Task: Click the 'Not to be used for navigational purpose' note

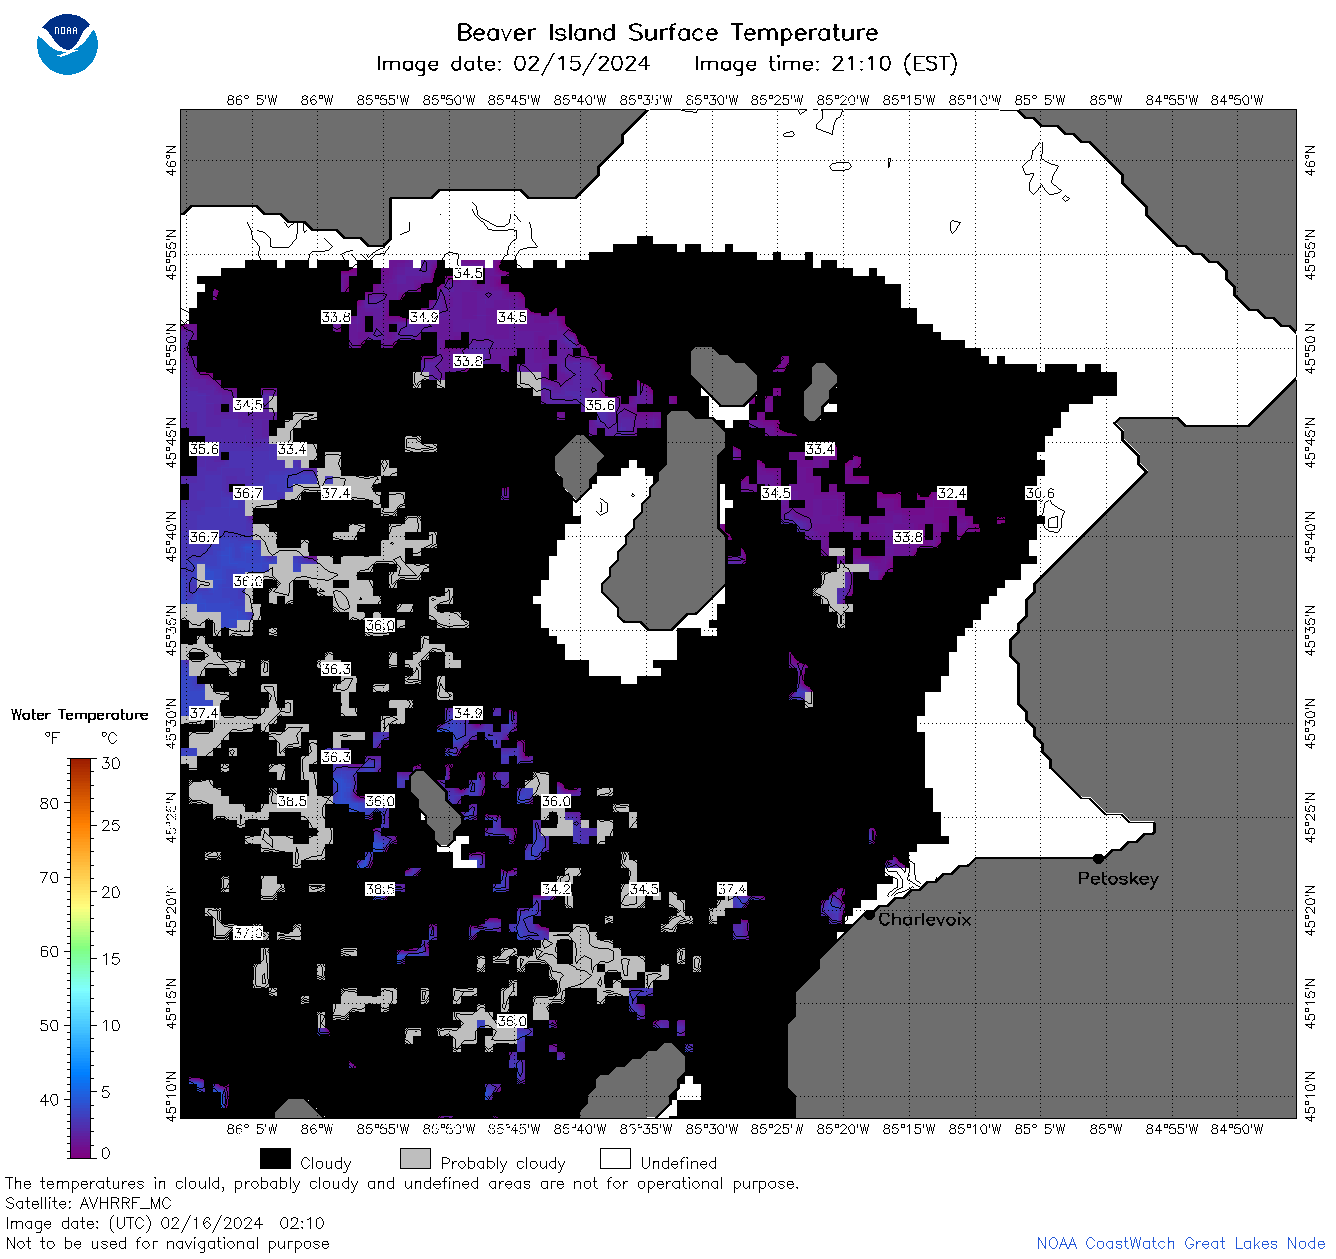Action: (x=167, y=1243)
